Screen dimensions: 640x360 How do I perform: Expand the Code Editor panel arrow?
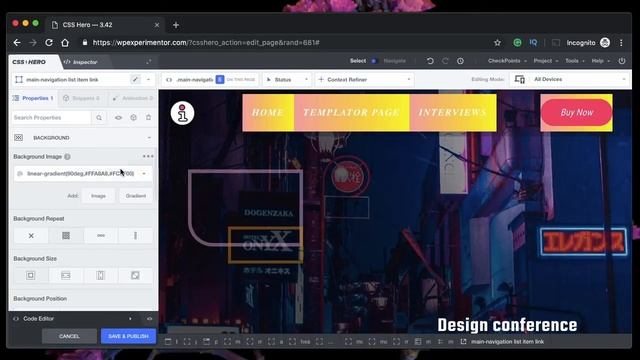pyautogui.click(x=130, y=319)
